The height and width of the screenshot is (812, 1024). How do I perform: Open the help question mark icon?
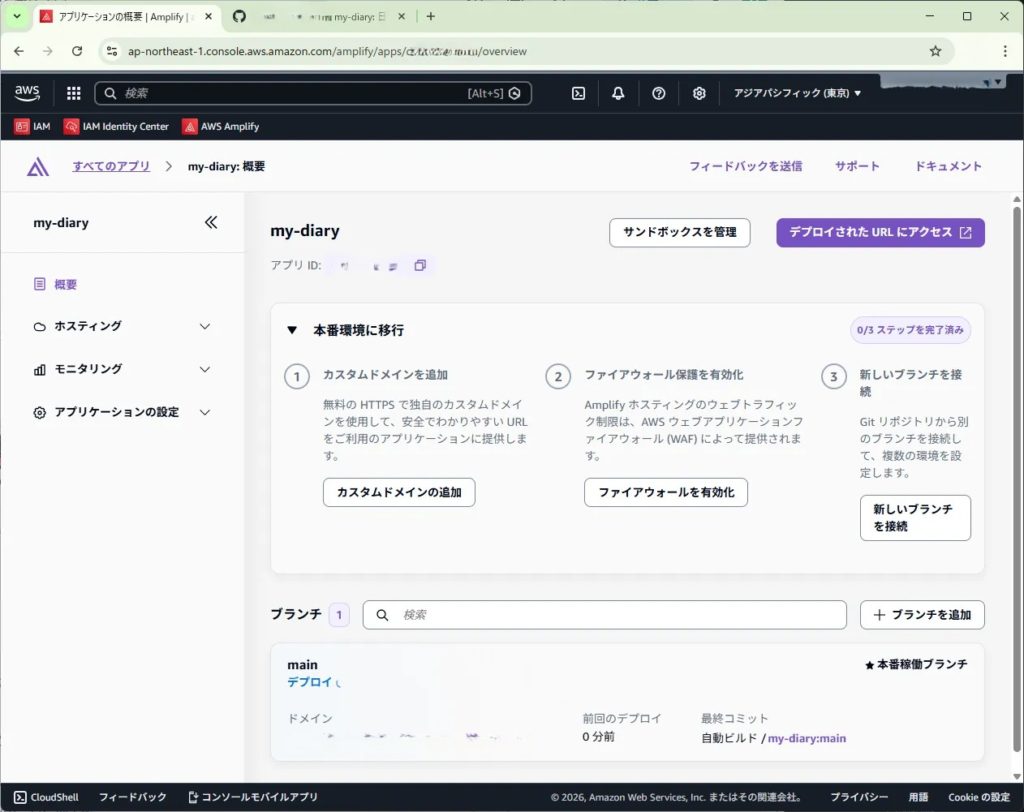point(658,93)
